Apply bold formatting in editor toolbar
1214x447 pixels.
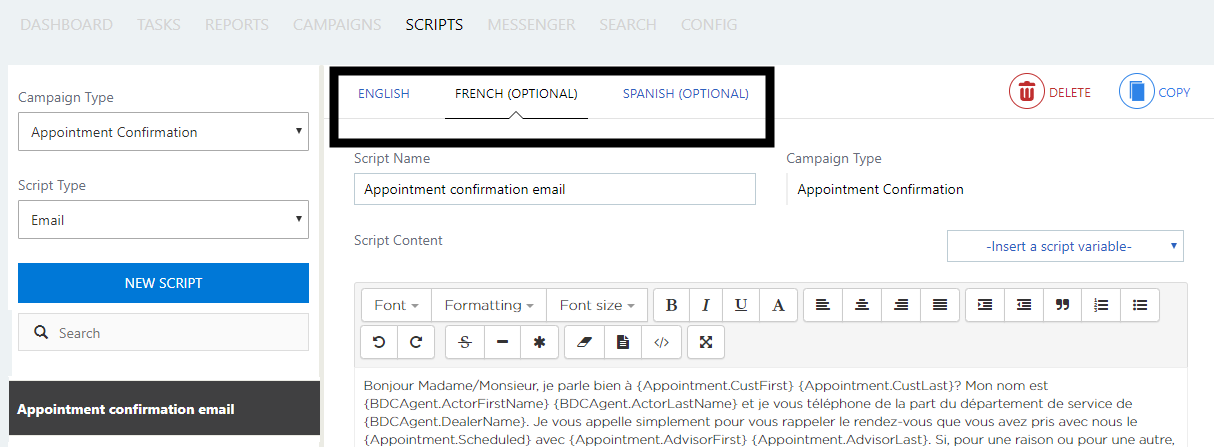[x=672, y=305]
